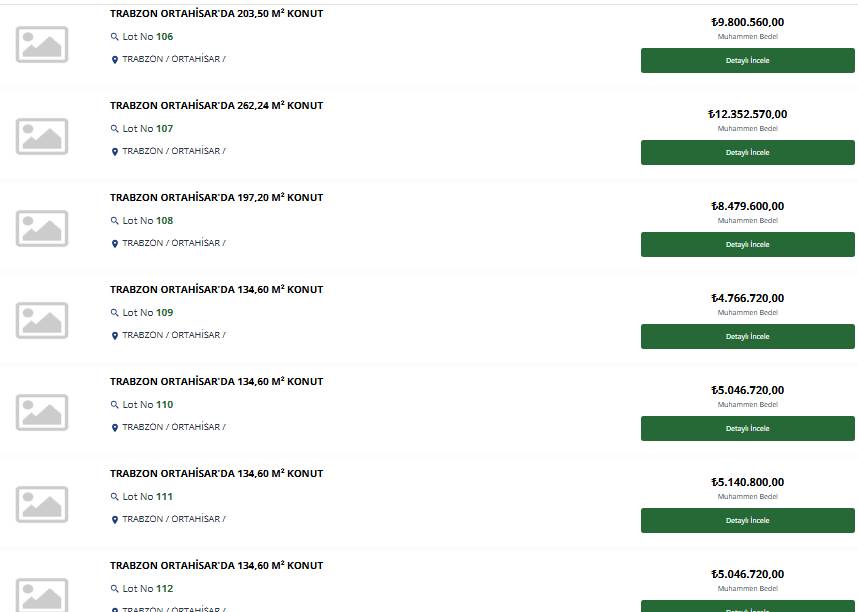Click location pin icon for Lot 111
Image resolution: width=858 pixels, height=612 pixels.
(115, 519)
